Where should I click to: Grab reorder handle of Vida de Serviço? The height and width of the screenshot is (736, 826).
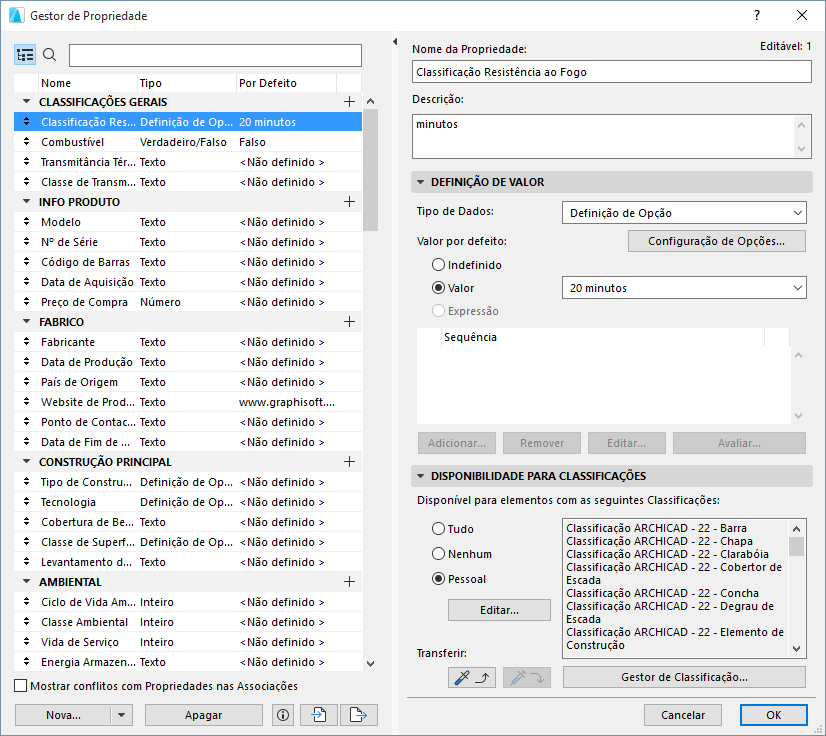coord(26,642)
